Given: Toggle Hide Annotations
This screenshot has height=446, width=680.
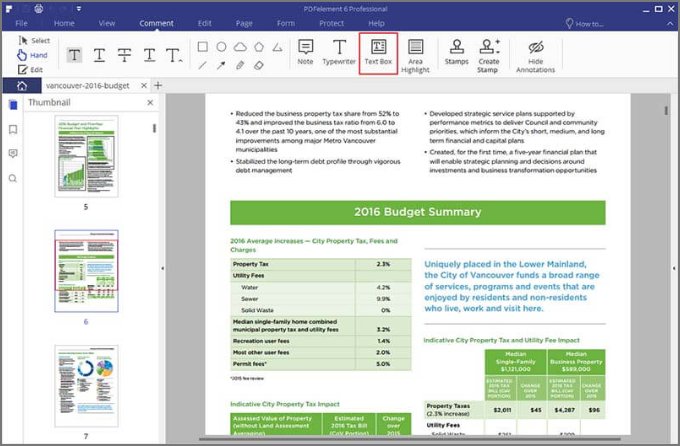Looking at the screenshot, I should (536, 56).
